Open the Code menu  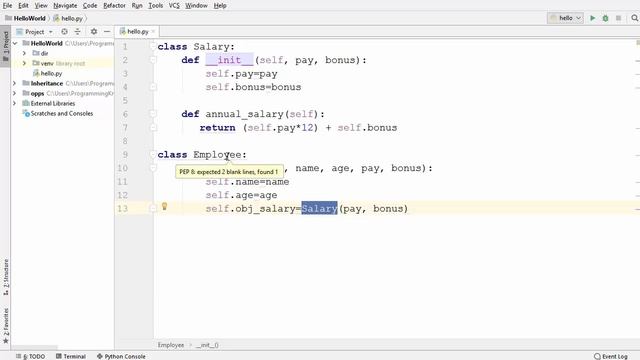[x=90, y=5]
